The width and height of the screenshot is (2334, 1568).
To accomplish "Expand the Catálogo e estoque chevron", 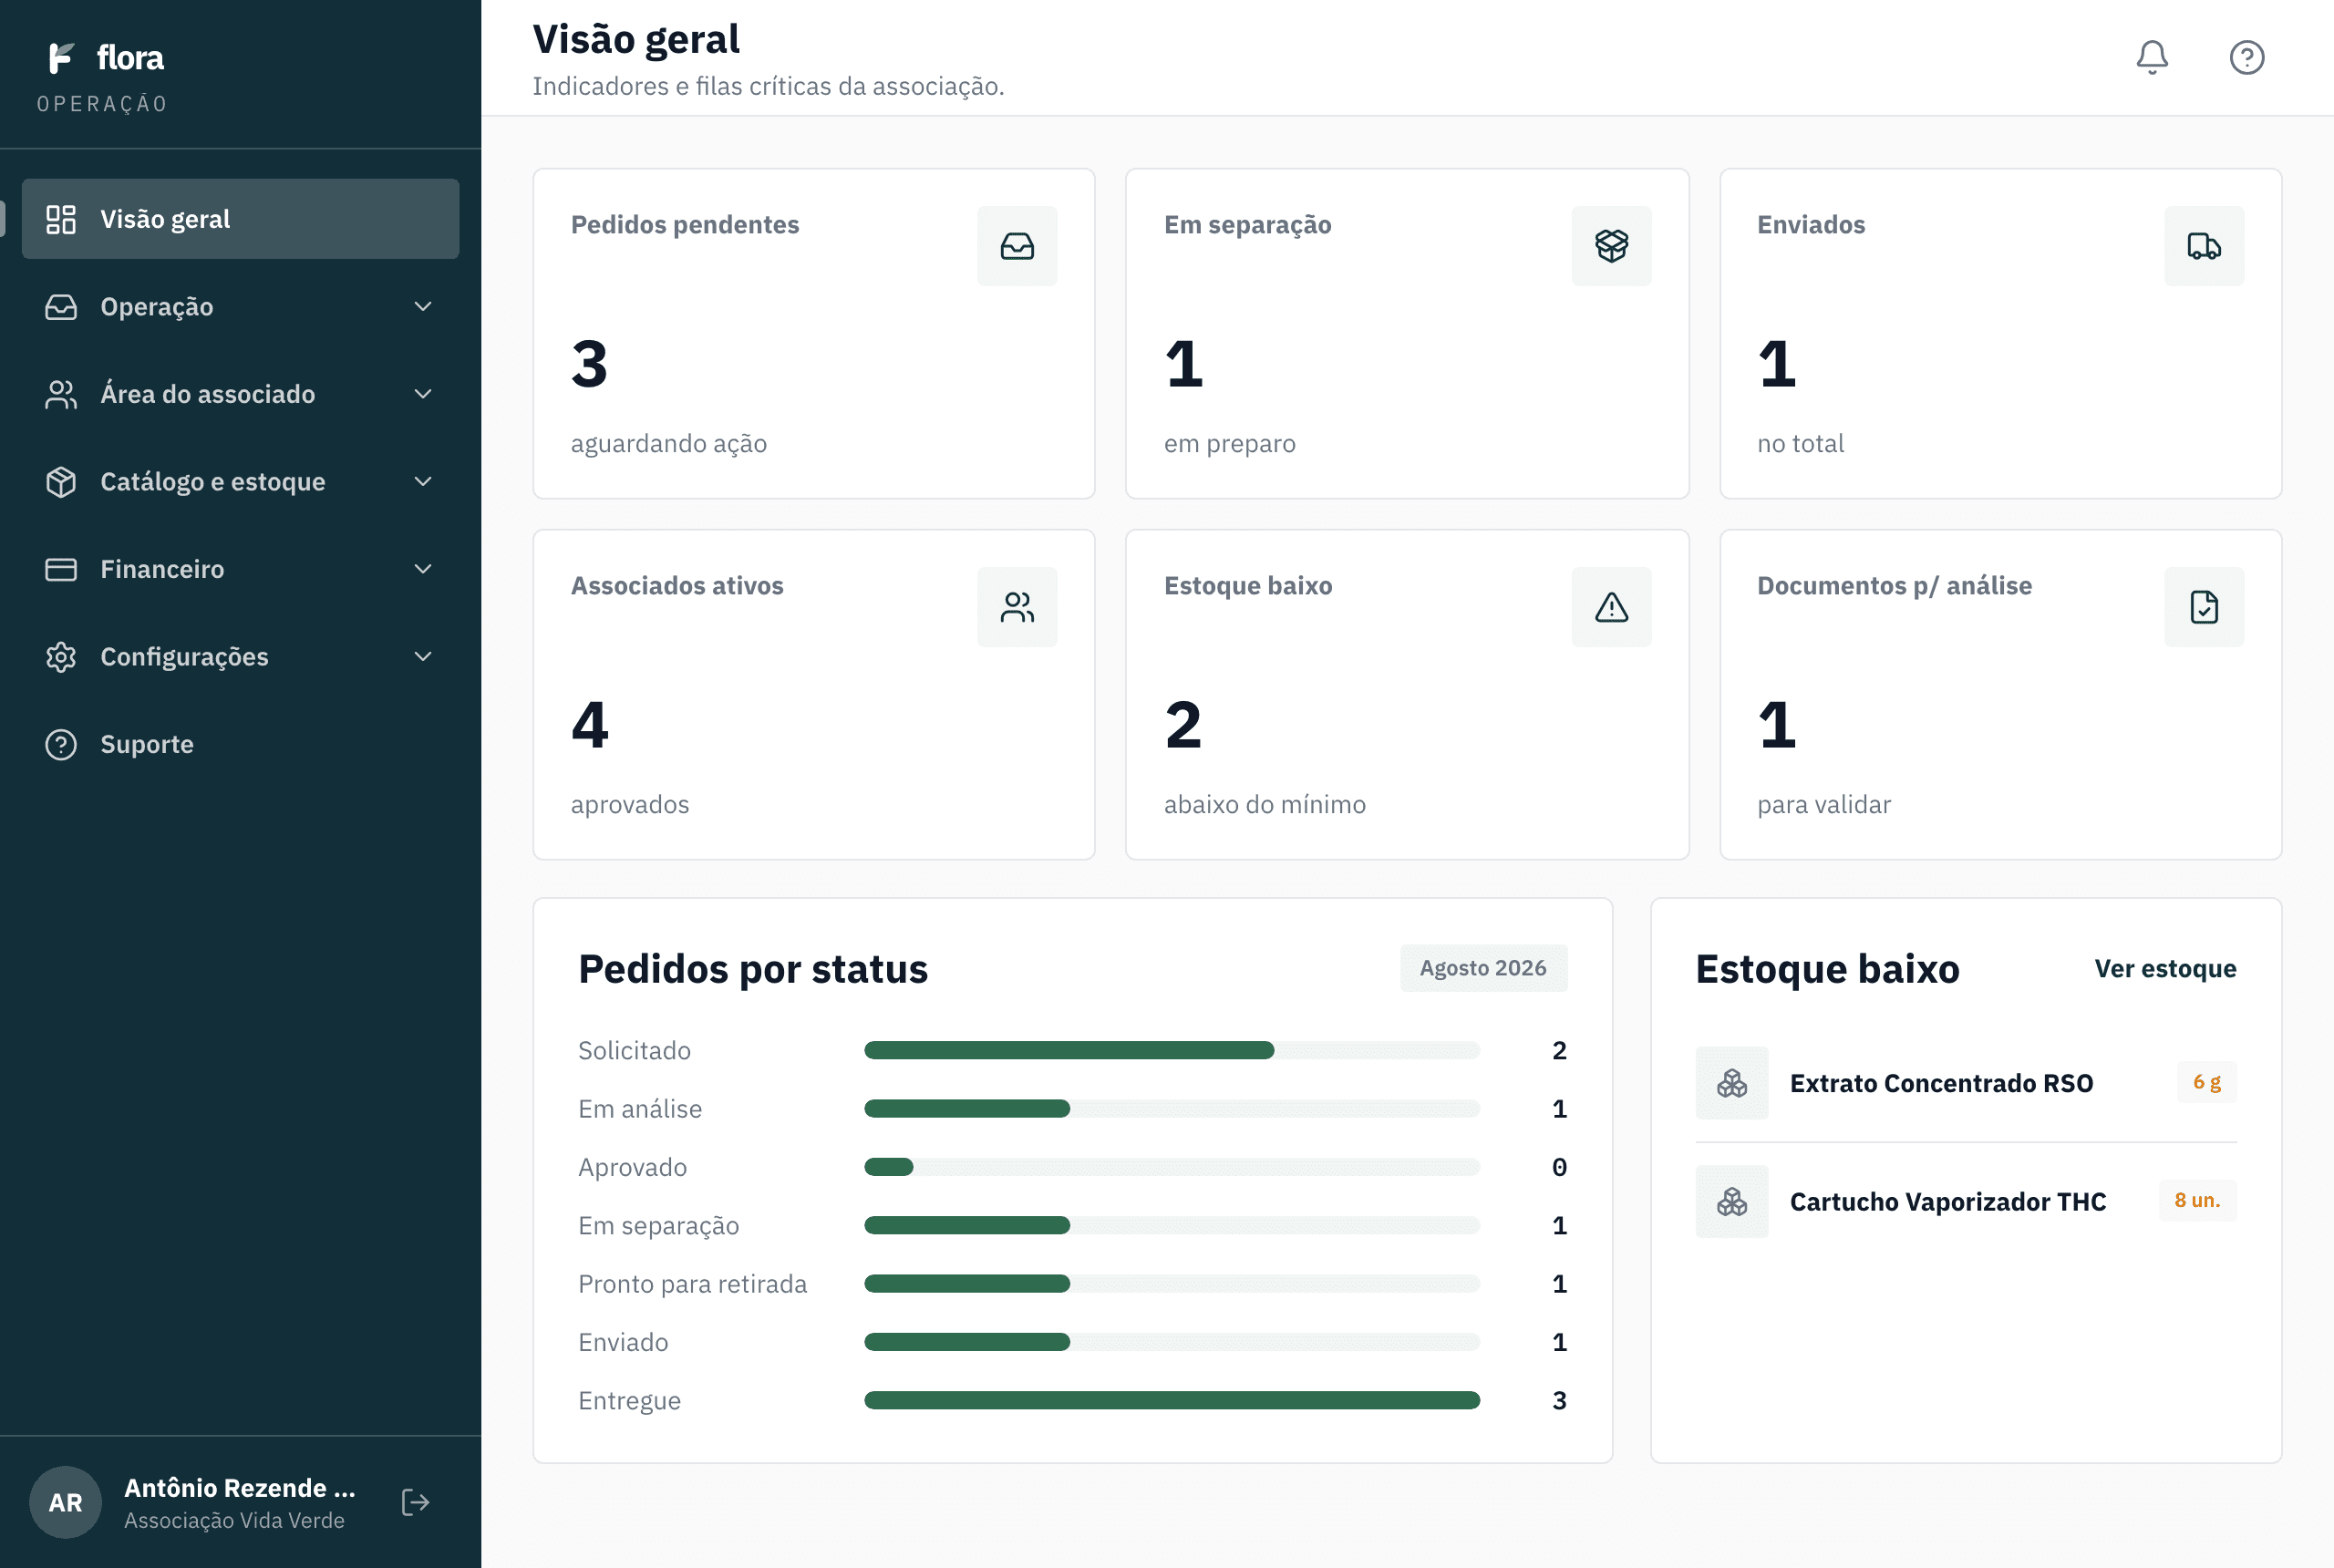I will point(423,481).
